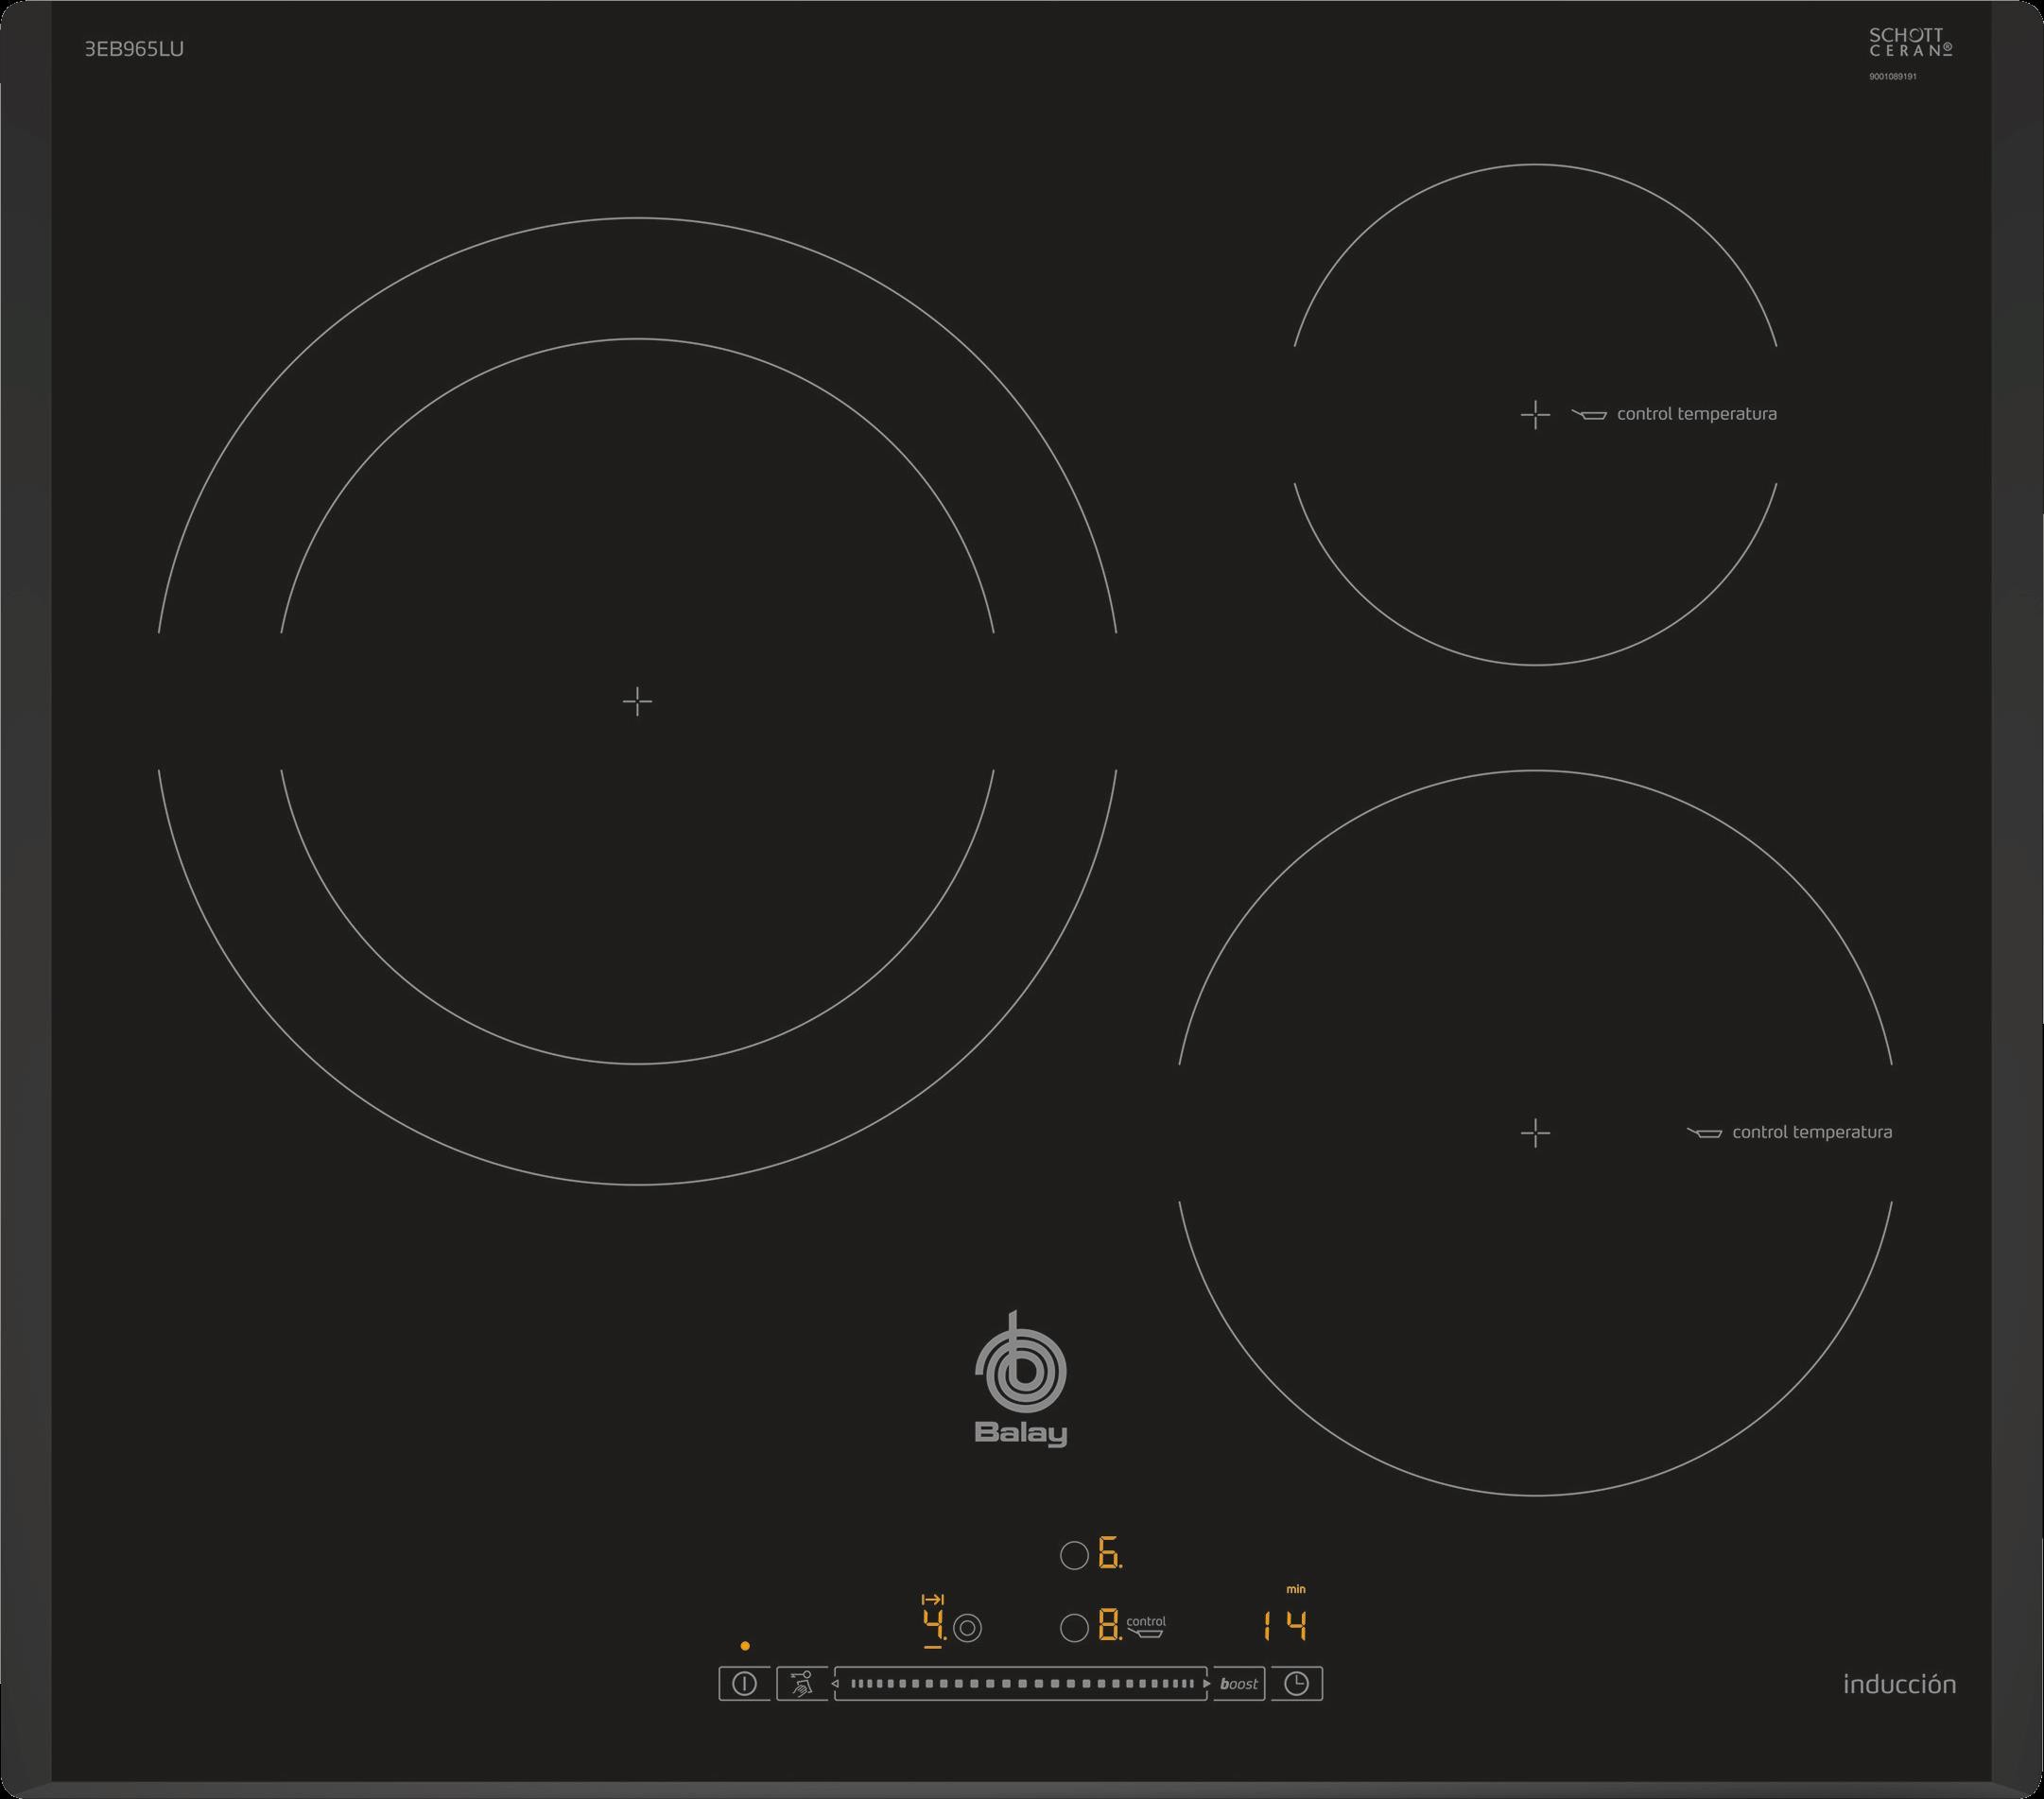Click the Schott Ceran logo
The height and width of the screenshot is (1799, 2044).
pyautogui.click(x=1910, y=42)
